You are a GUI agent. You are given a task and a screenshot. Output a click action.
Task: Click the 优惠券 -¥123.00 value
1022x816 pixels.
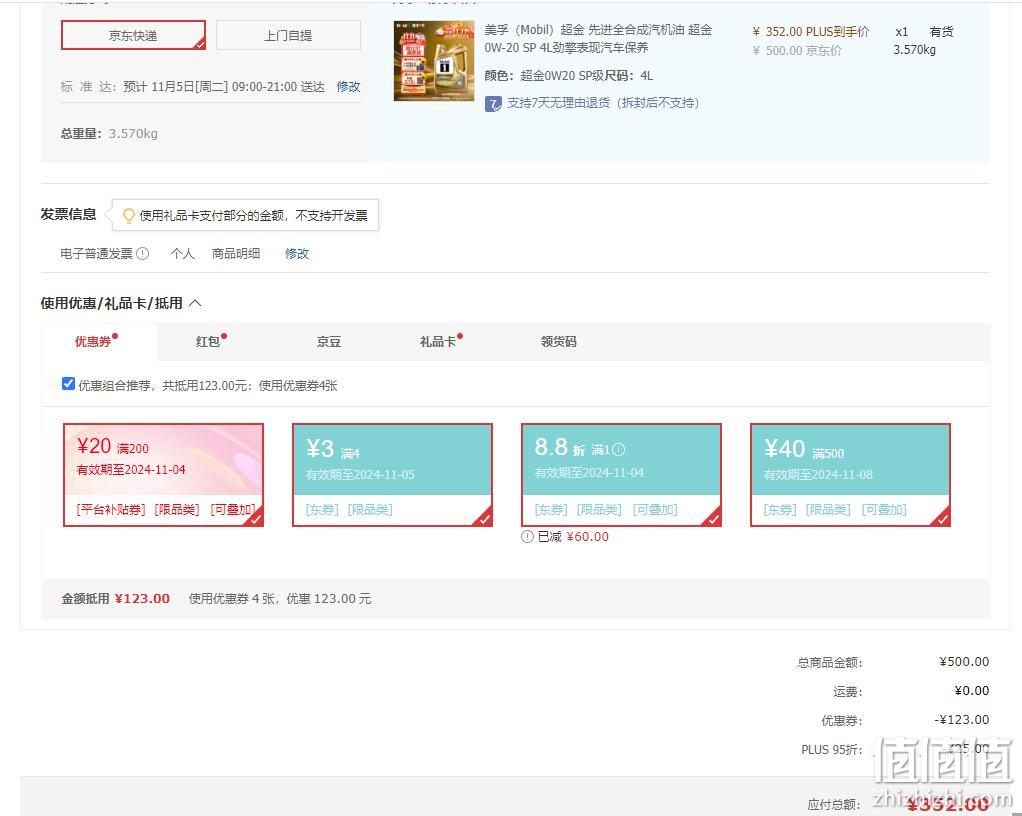(961, 720)
